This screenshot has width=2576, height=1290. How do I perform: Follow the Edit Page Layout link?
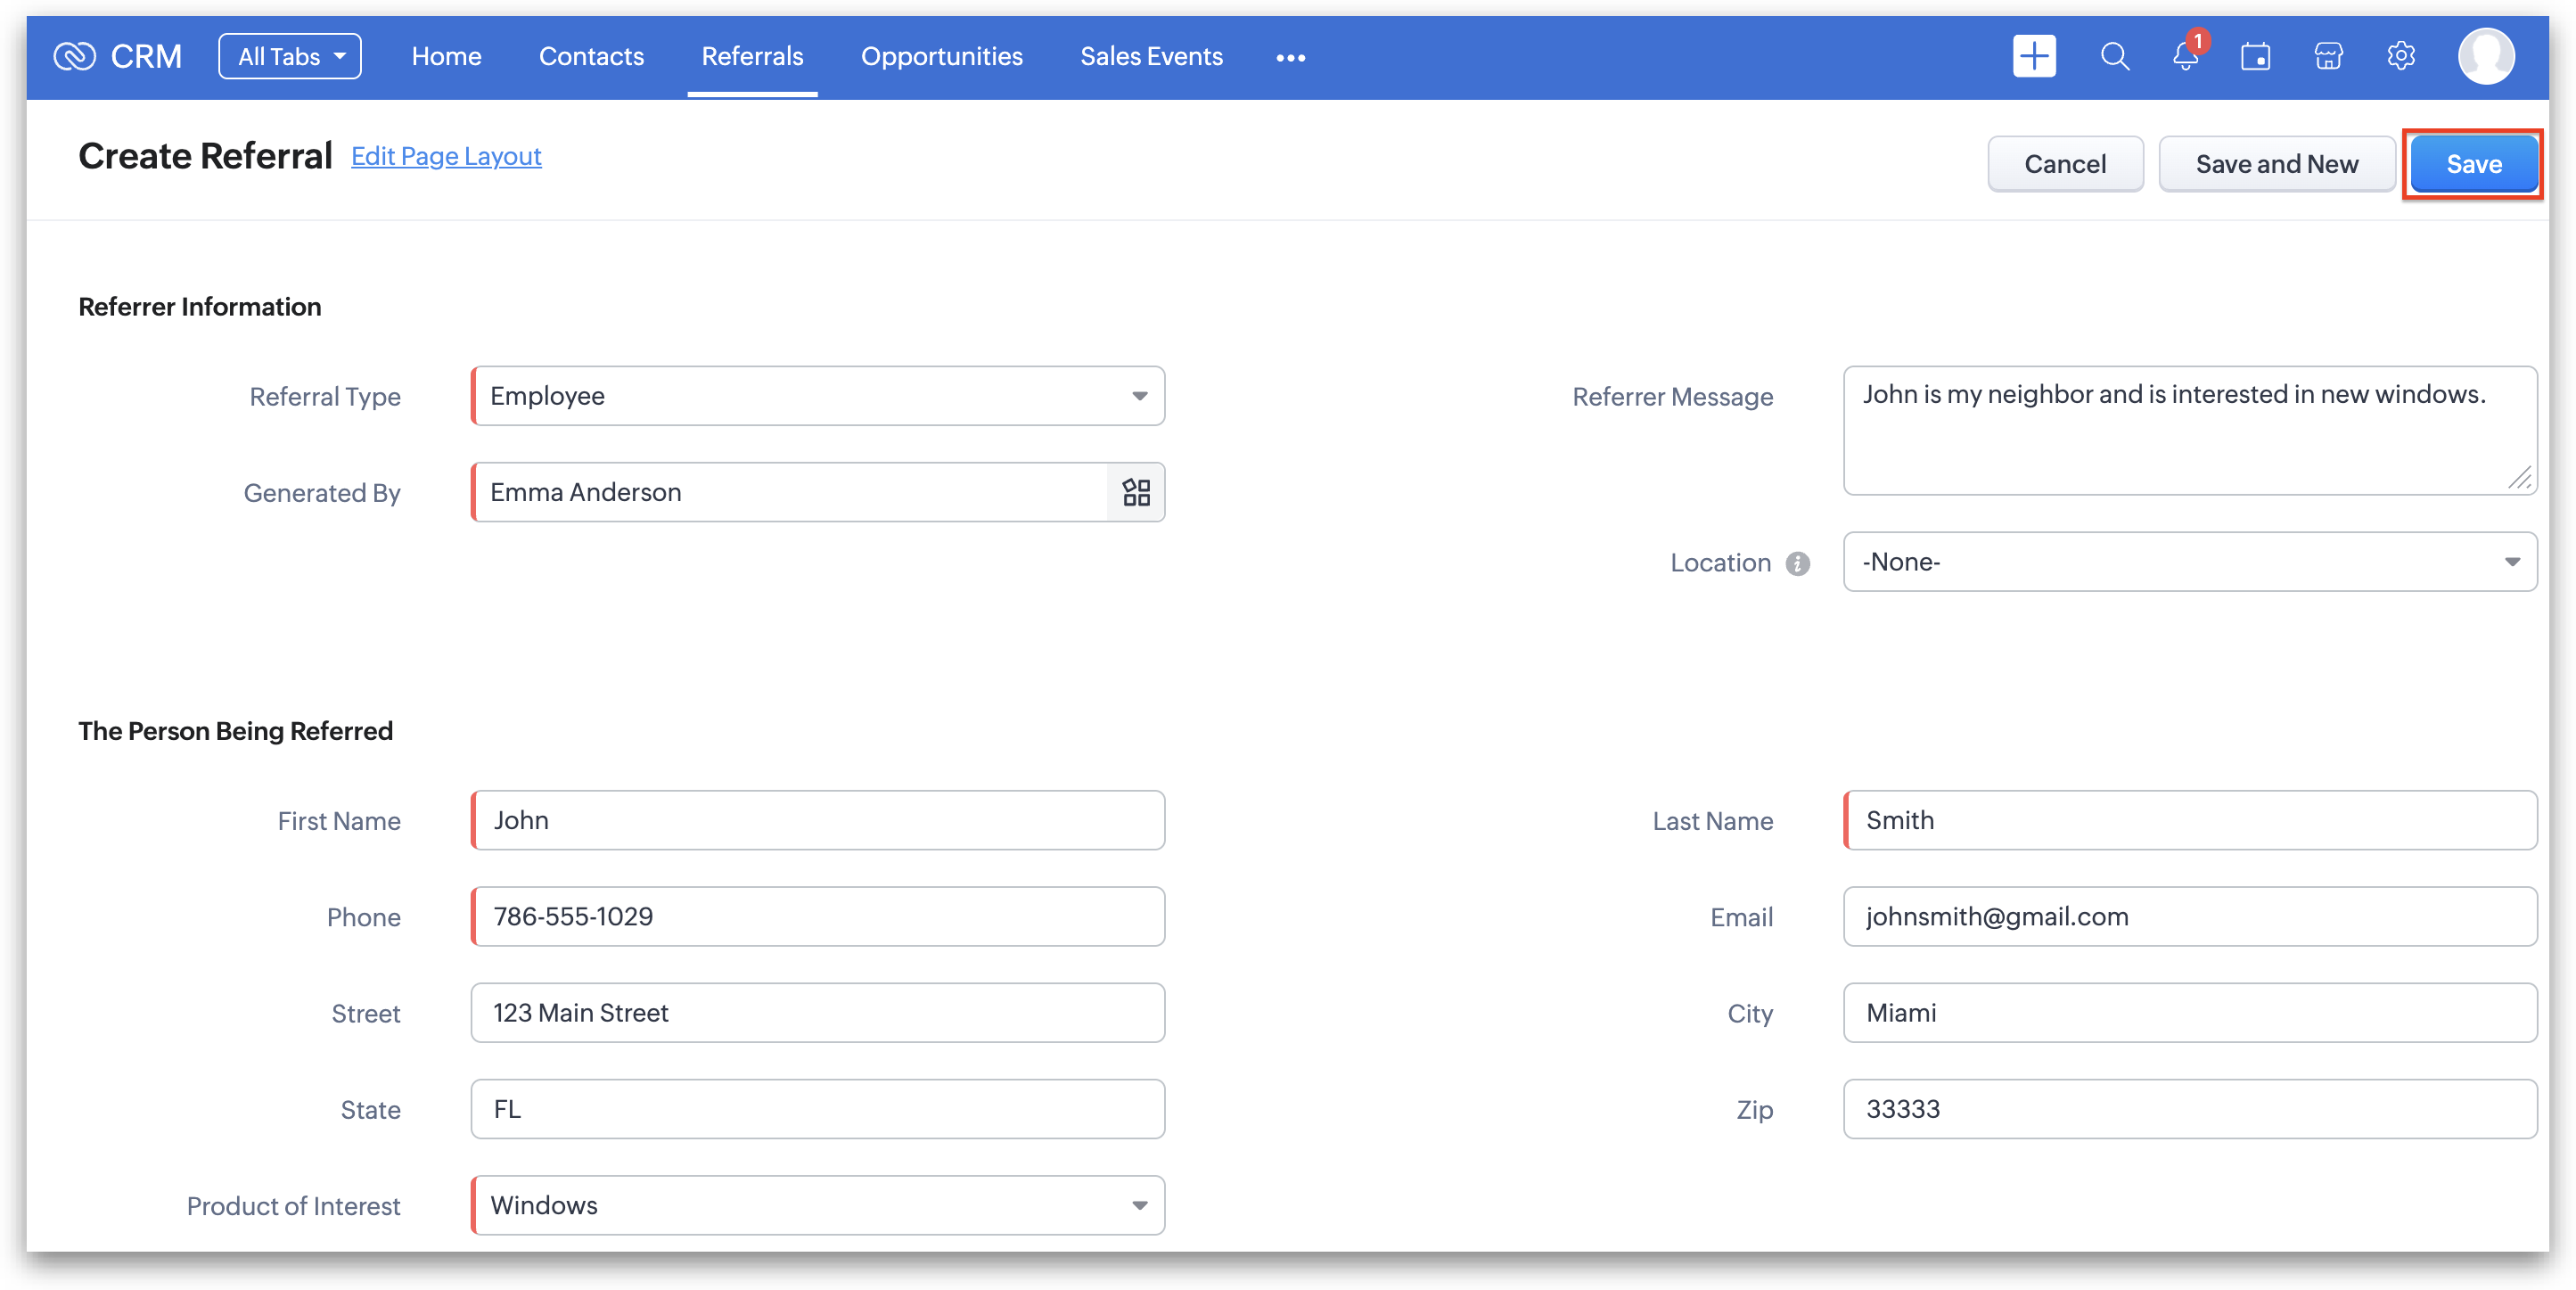coord(446,156)
